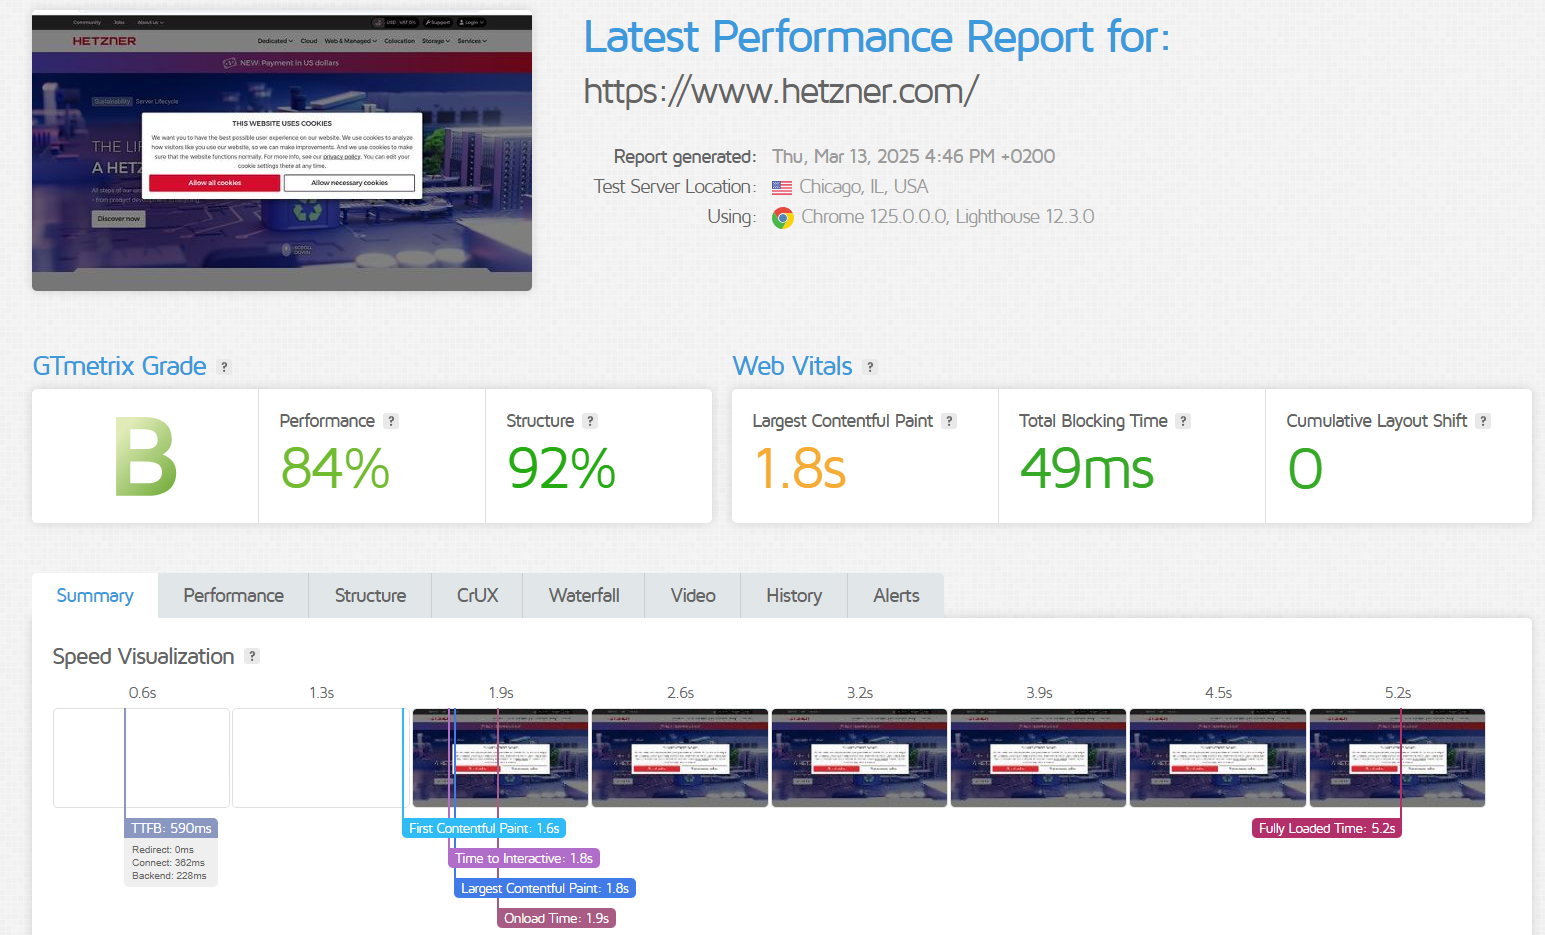Click the Using: label
Viewport: 1545px width, 935px height.
click(x=732, y=217)
